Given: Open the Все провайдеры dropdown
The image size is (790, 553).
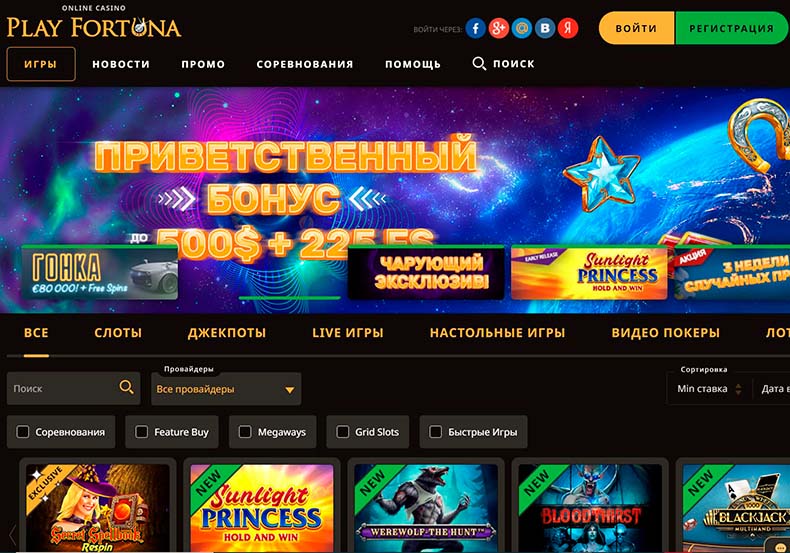Looking at the screenshot, I should [226, 389].
